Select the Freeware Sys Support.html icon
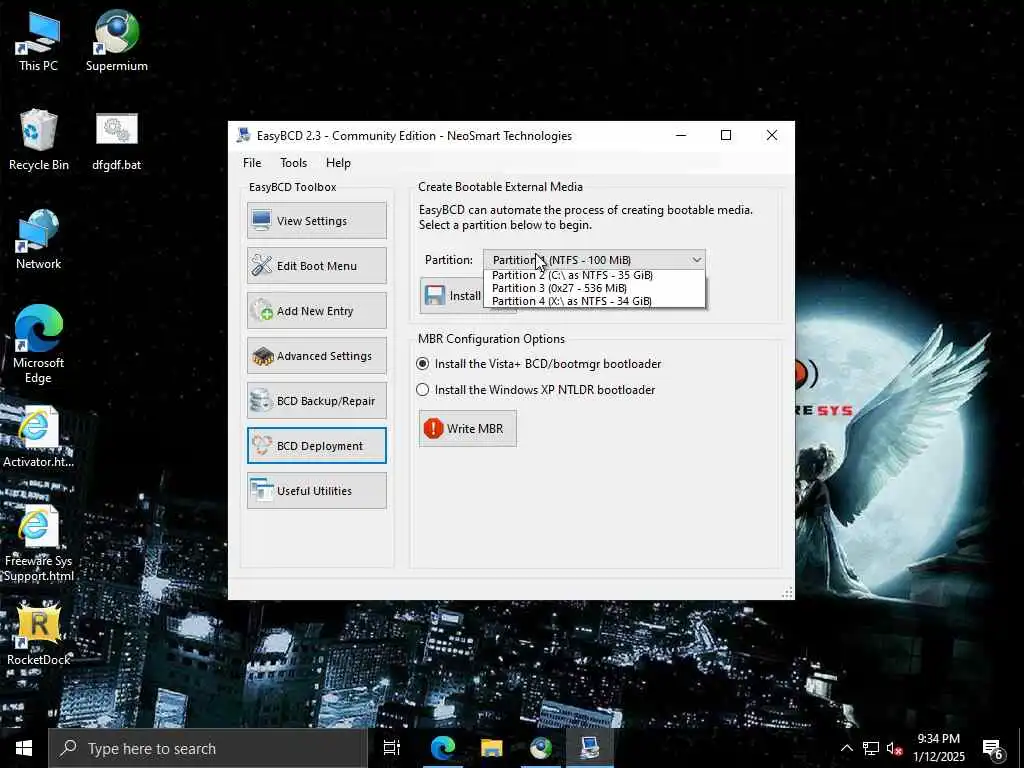Image resolution: width=1024 pixels, height=768 pixels. point(39,544)
